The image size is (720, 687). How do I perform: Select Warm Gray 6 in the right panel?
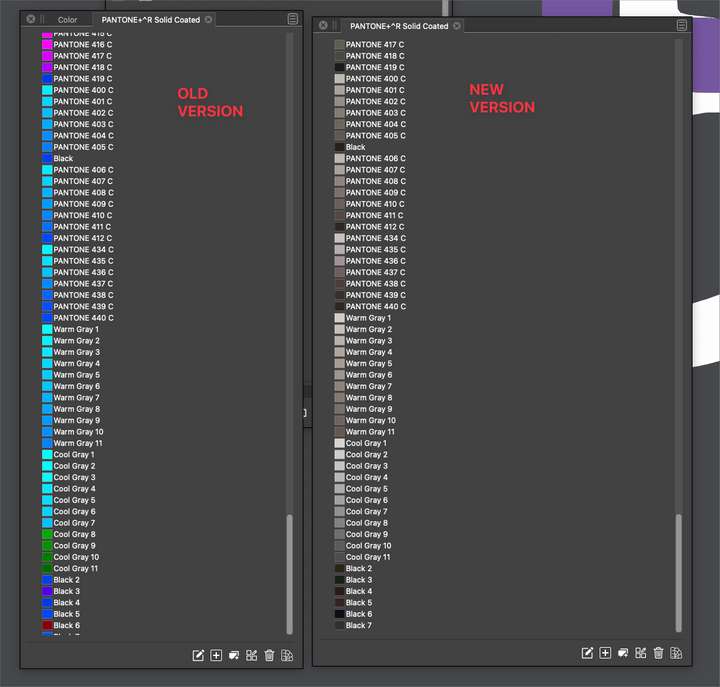[x=369, y=375]
